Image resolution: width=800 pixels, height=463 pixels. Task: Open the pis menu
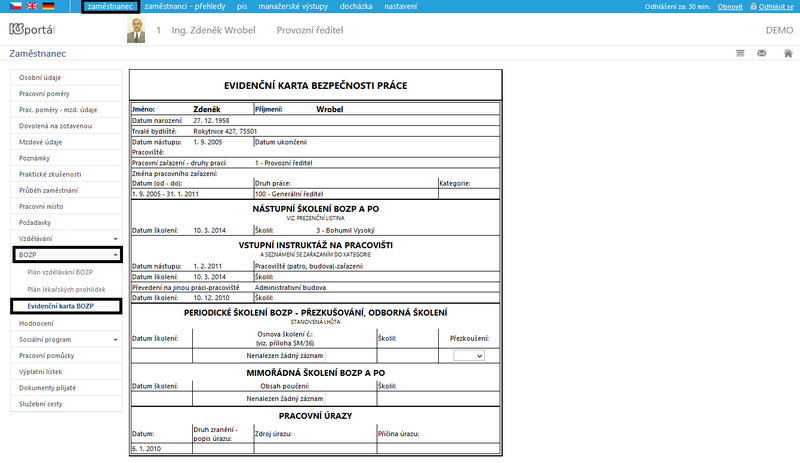242,7
